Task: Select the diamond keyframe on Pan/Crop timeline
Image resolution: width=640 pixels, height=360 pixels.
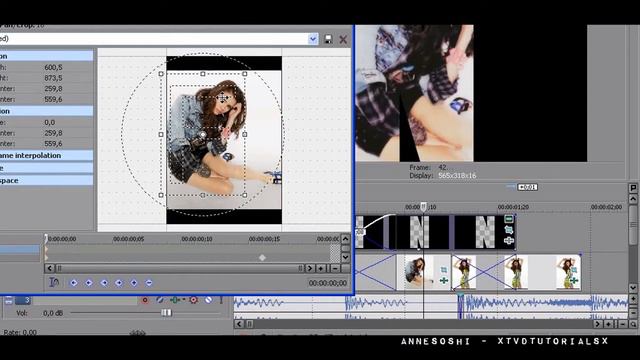Action: 262,258
